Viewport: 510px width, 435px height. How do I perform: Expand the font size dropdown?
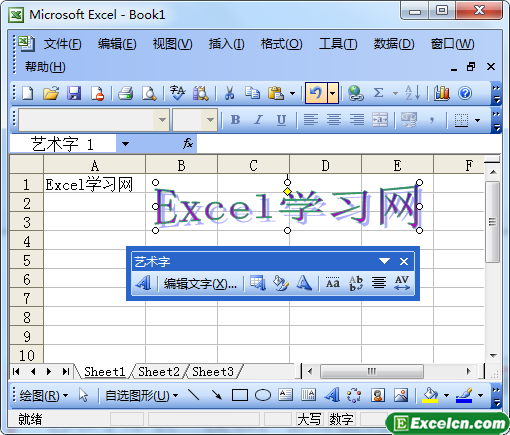[210, 120]
